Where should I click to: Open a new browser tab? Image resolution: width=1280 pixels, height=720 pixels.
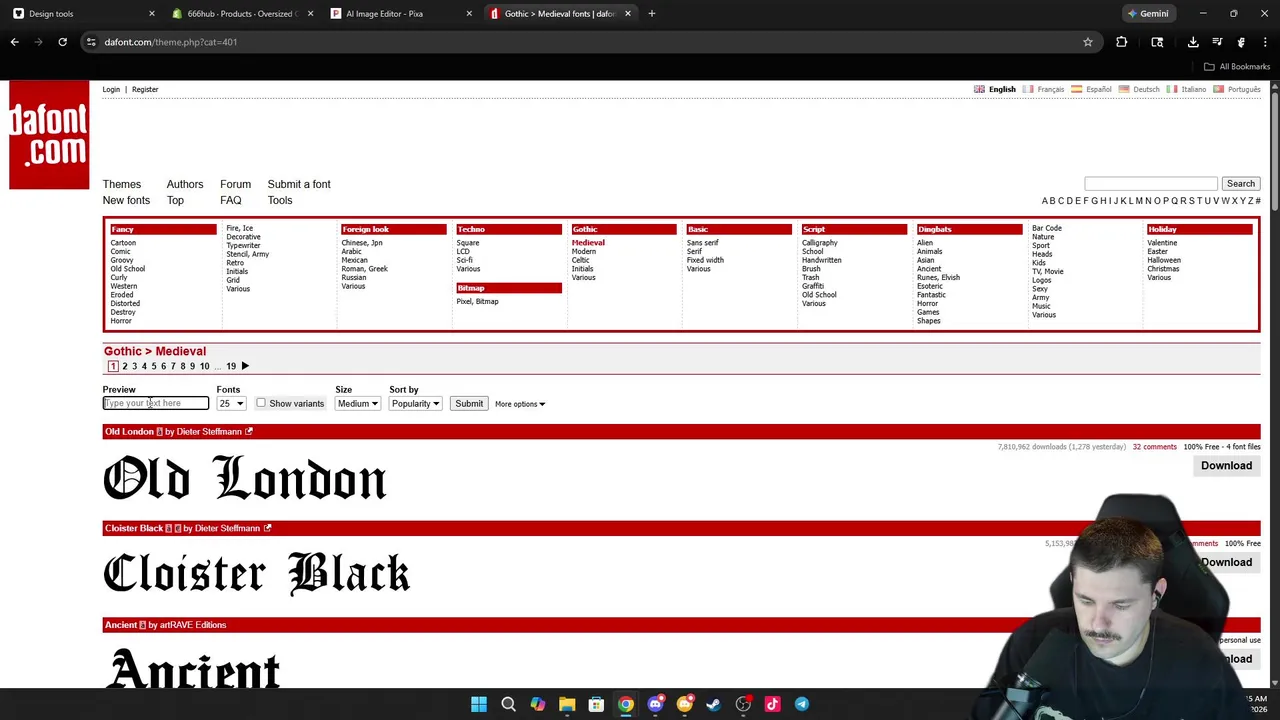click(651, 13)
